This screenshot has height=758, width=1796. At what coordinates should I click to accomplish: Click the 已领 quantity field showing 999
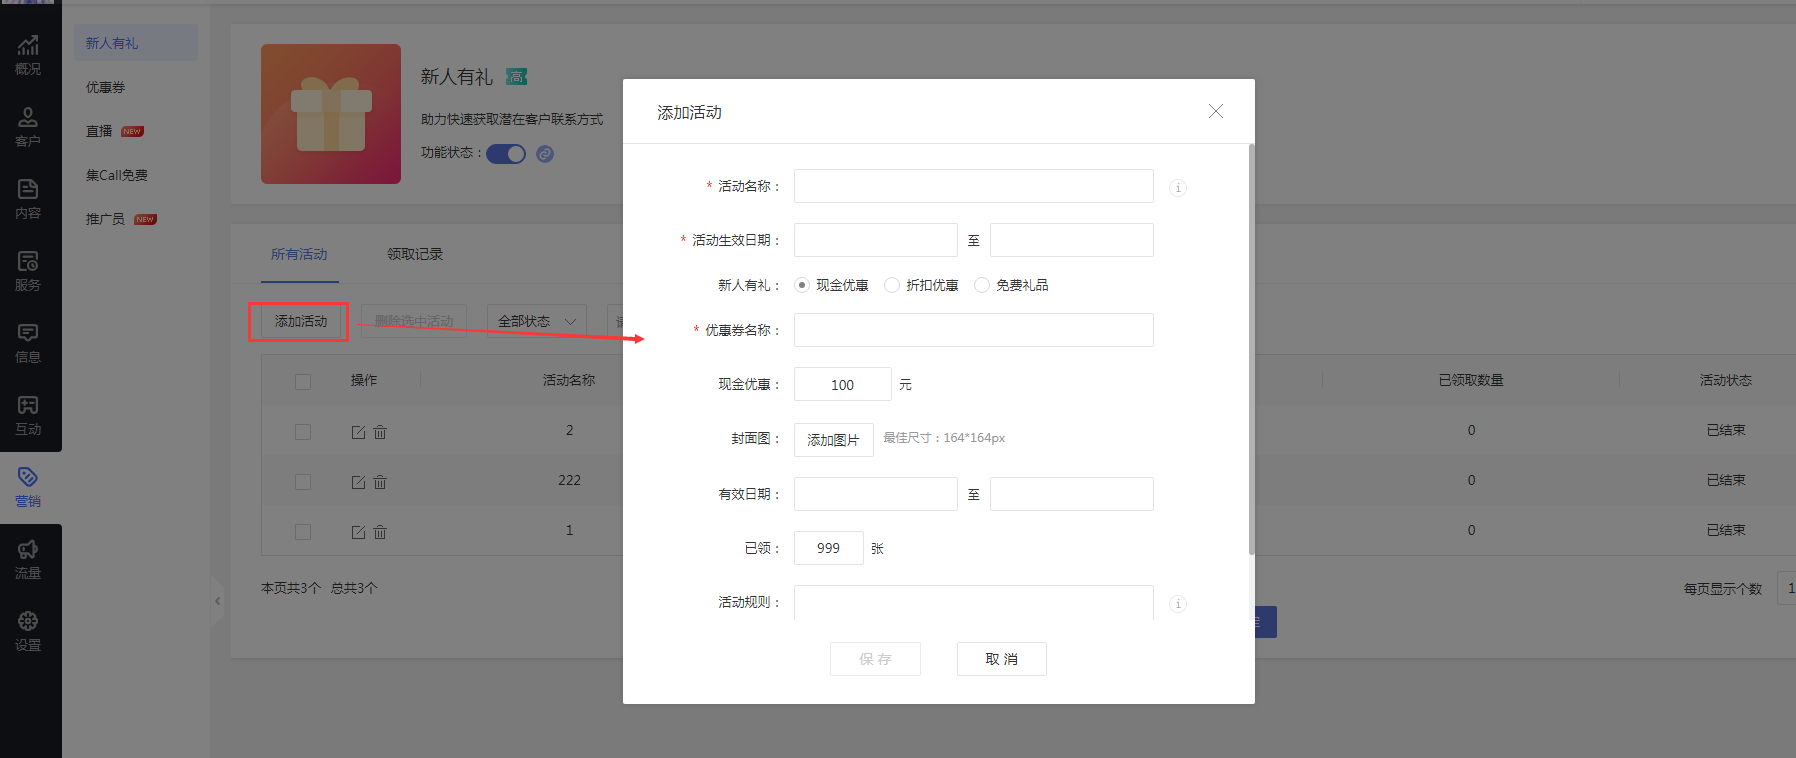point(829,548)
